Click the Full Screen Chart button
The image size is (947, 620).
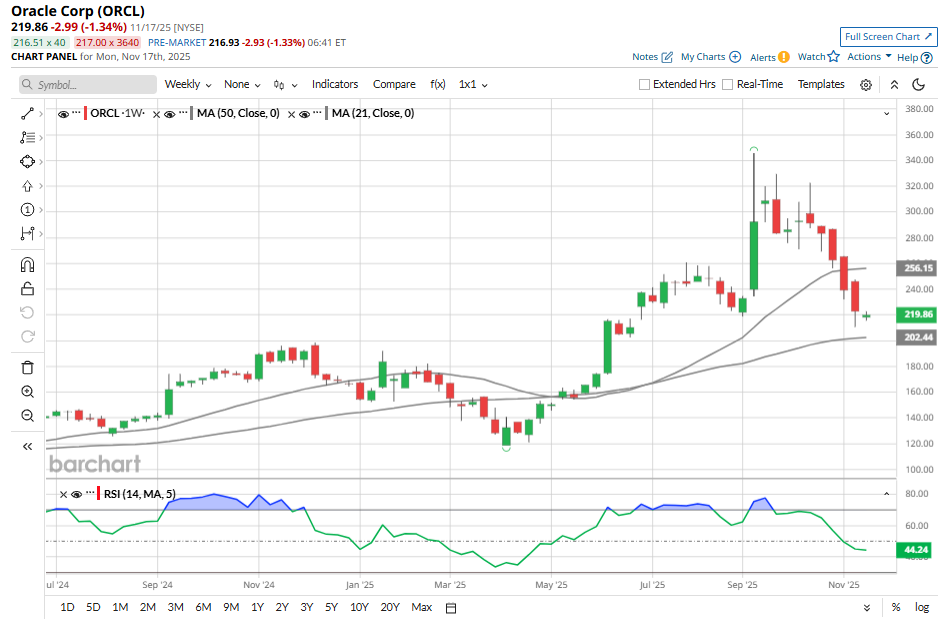tap(888, 37)
